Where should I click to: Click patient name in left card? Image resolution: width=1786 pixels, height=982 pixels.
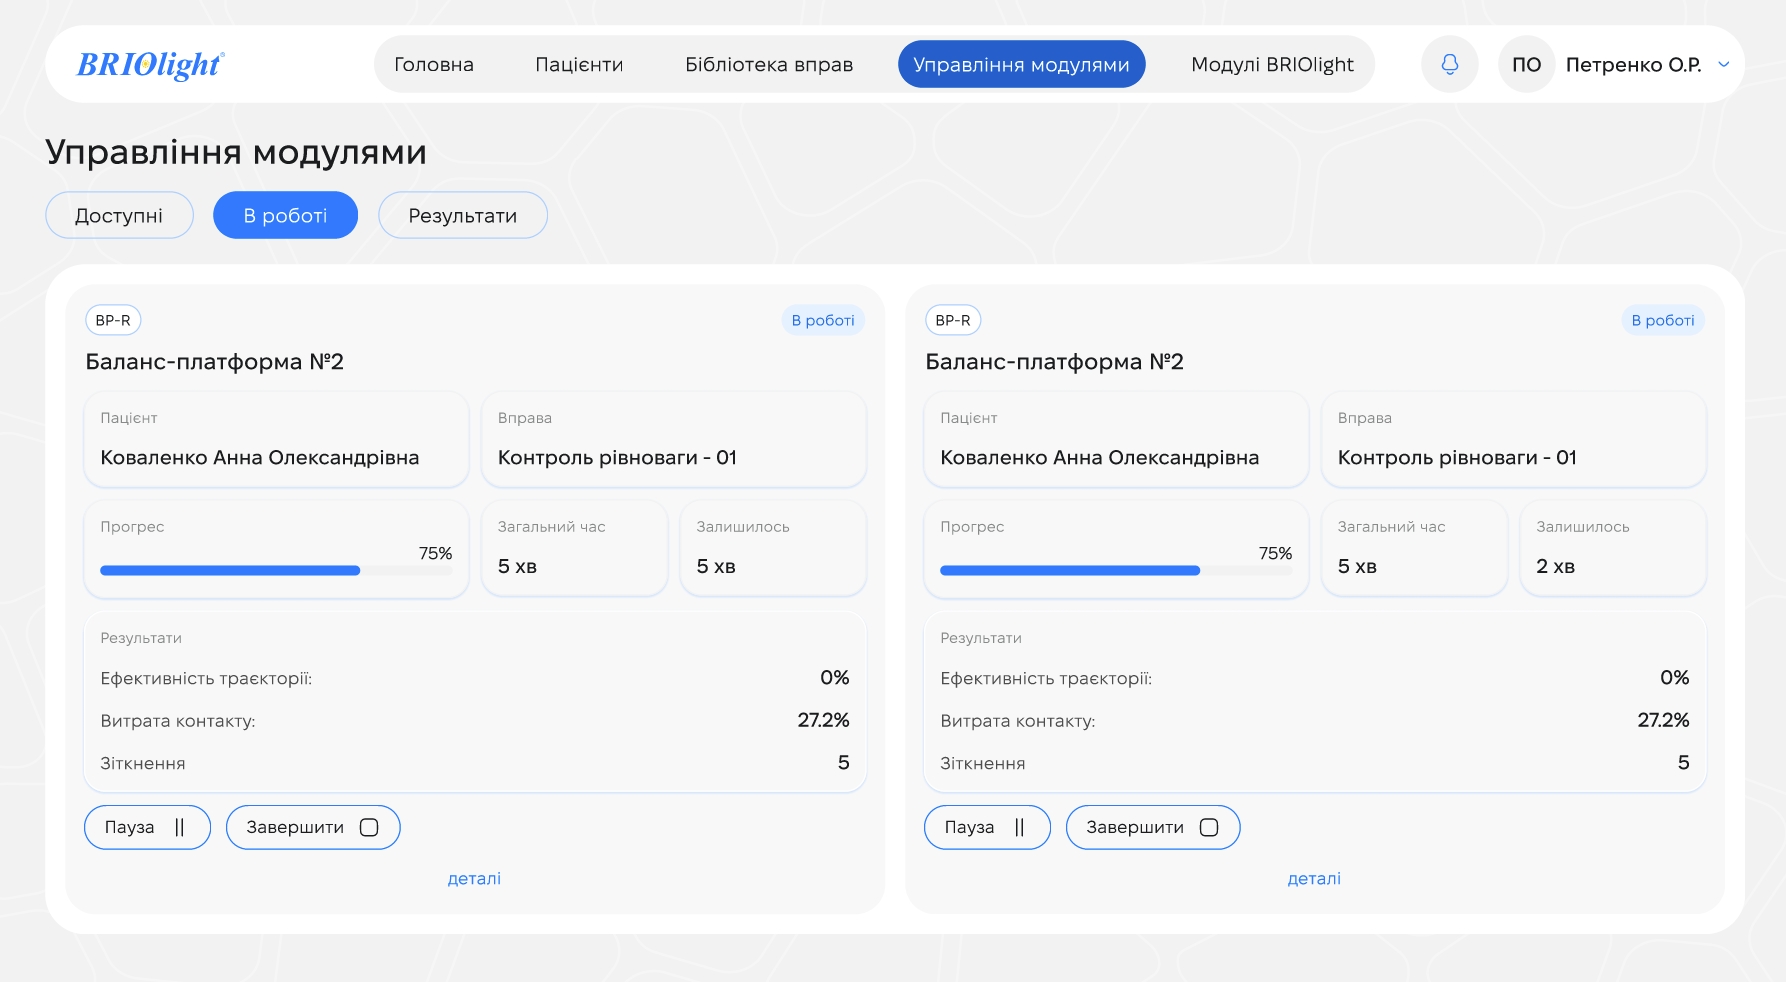click(260, 457)
